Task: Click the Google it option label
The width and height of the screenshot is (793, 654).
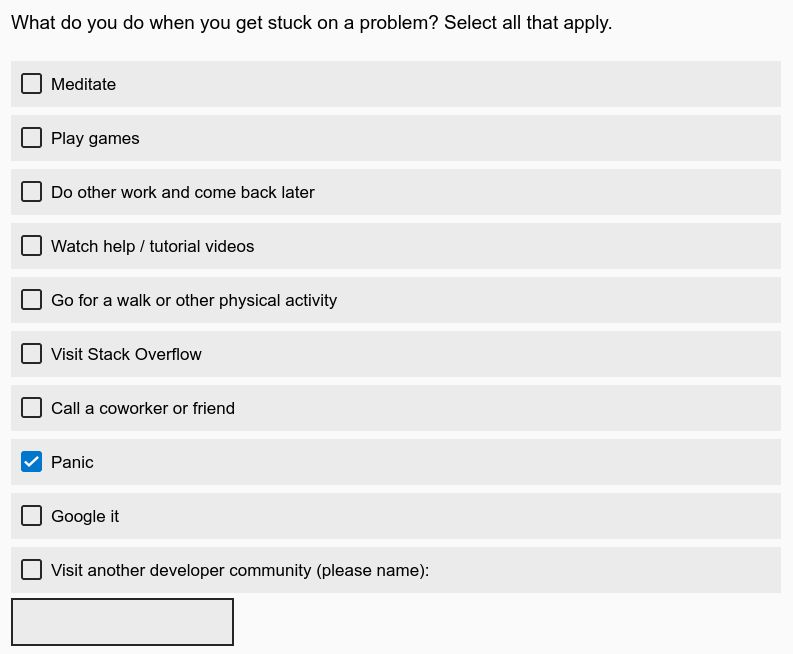Action: (x=85, y=516)
